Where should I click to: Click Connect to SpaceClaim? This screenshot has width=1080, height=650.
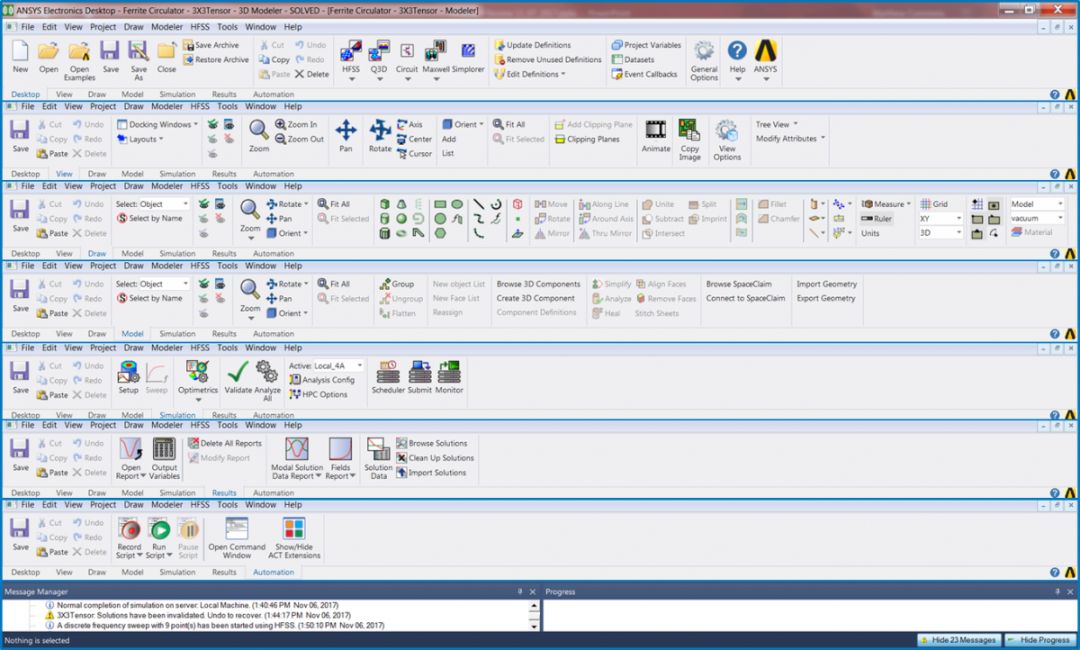(745, 298)
